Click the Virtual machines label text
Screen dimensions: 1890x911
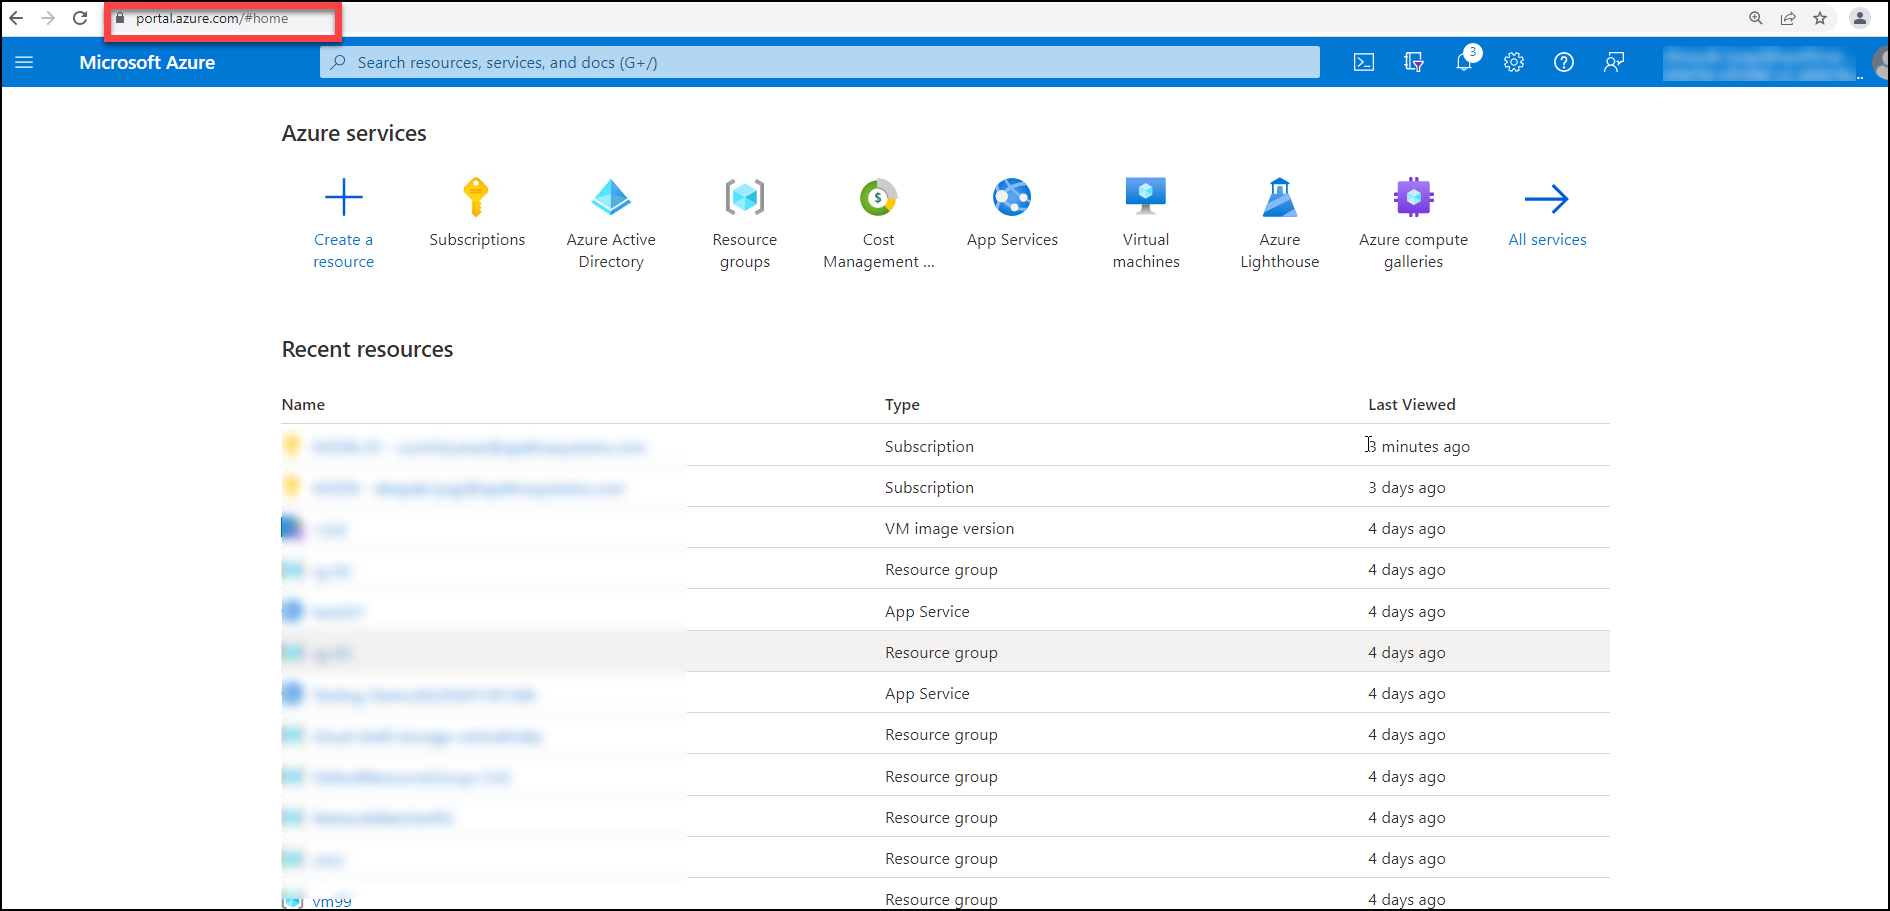[1146, 251]
